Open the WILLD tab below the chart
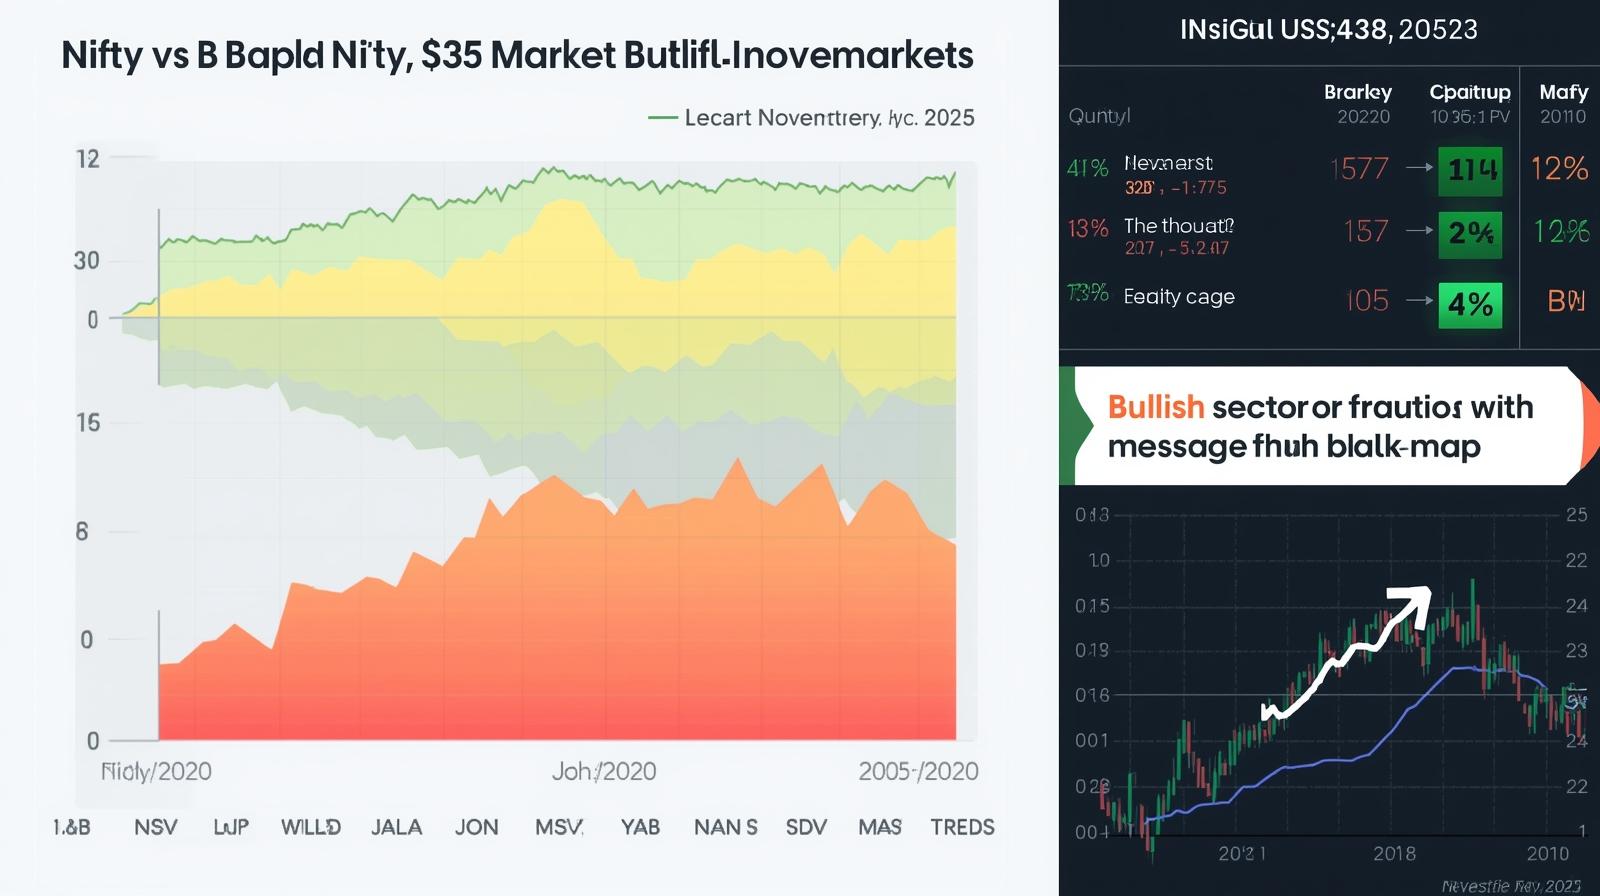1600x896 pixels. (x=310, y=827)
